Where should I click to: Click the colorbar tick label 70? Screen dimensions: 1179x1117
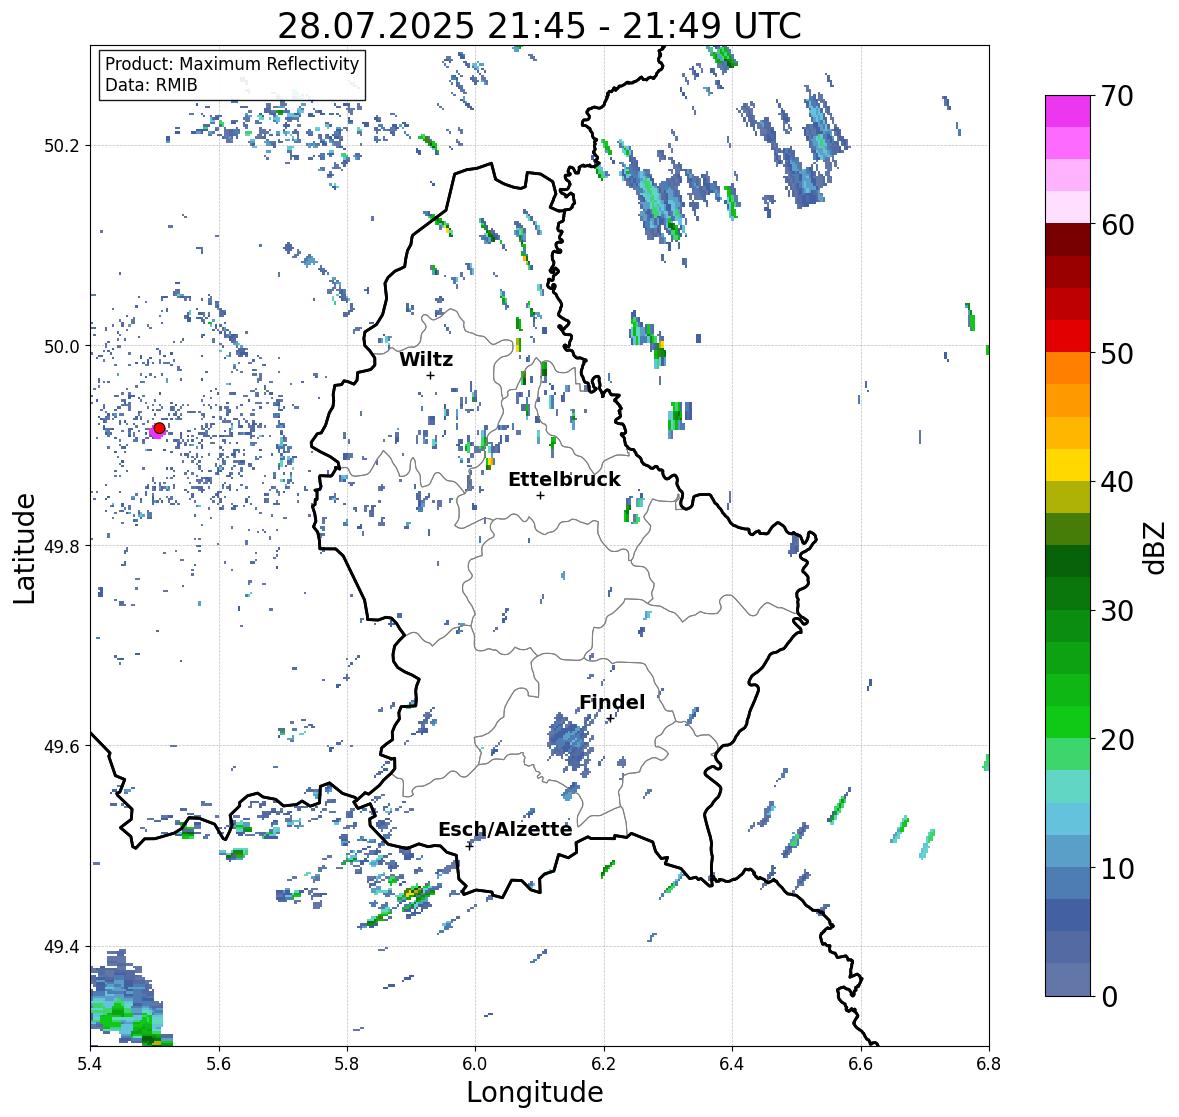[1117, 96]
